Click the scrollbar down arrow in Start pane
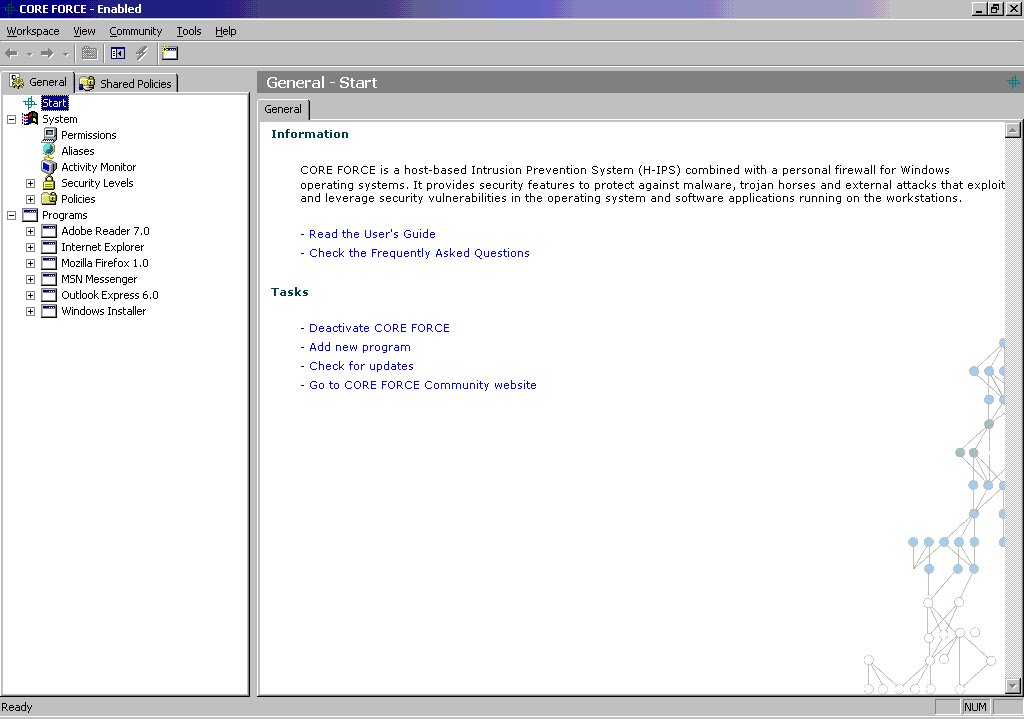 tap(1012, 686)
